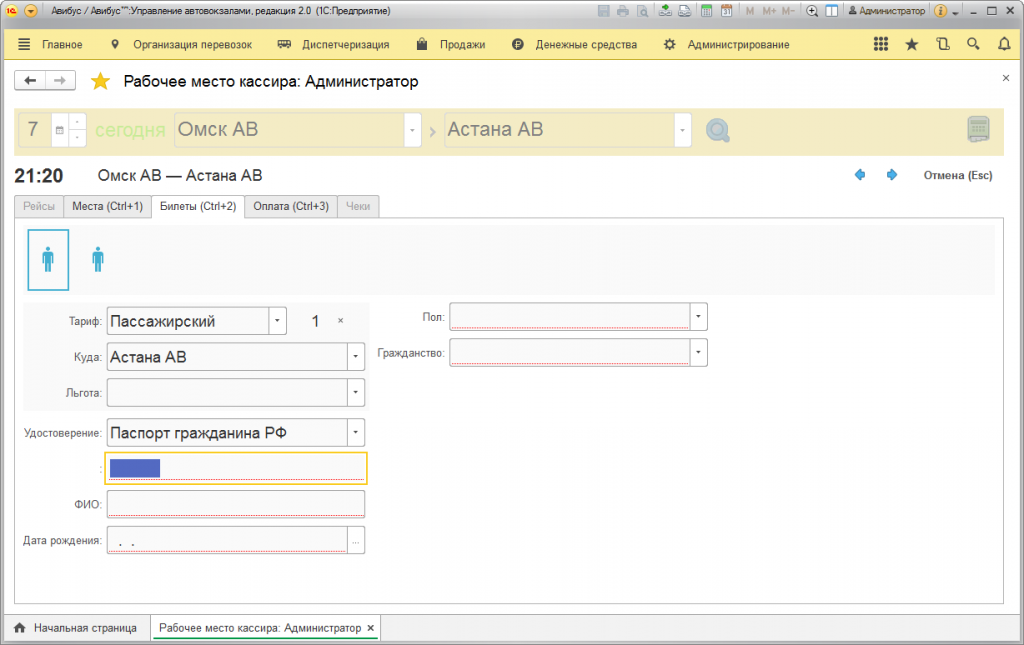
Task: Switch to the Оплата (Ctrl+3) tab
Action: click(x=291, y=207)
